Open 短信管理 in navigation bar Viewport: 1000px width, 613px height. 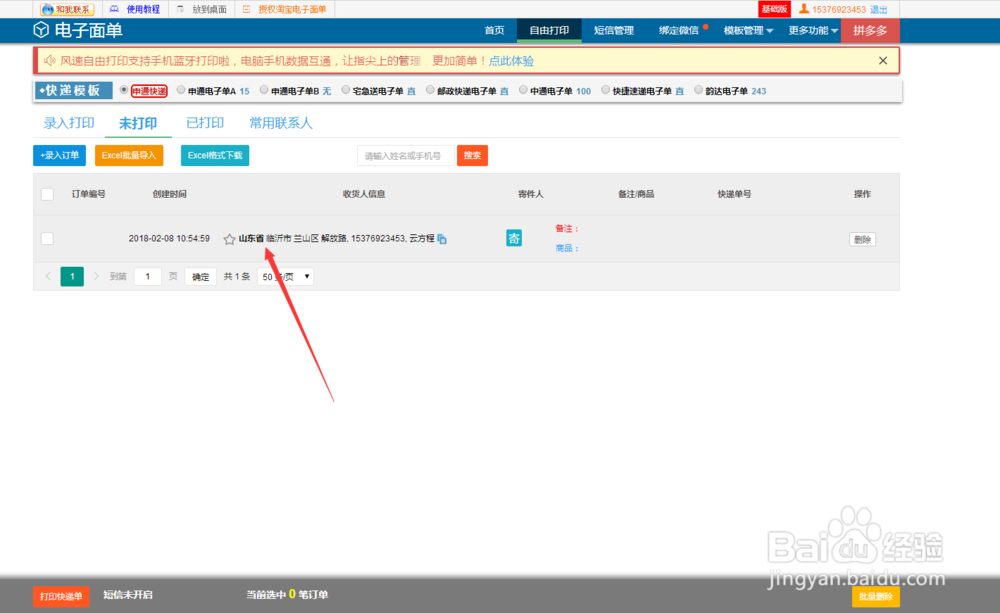[x=614, y=30]
